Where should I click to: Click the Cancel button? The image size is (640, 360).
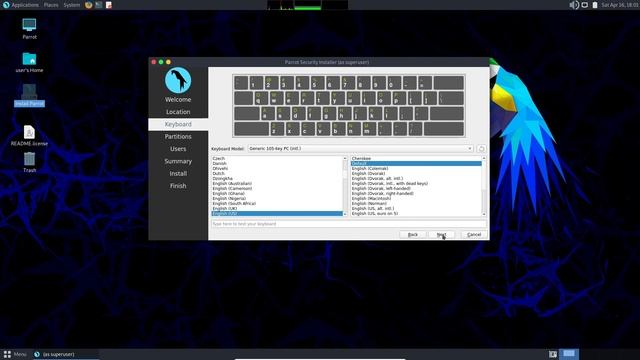coord(474,235)
